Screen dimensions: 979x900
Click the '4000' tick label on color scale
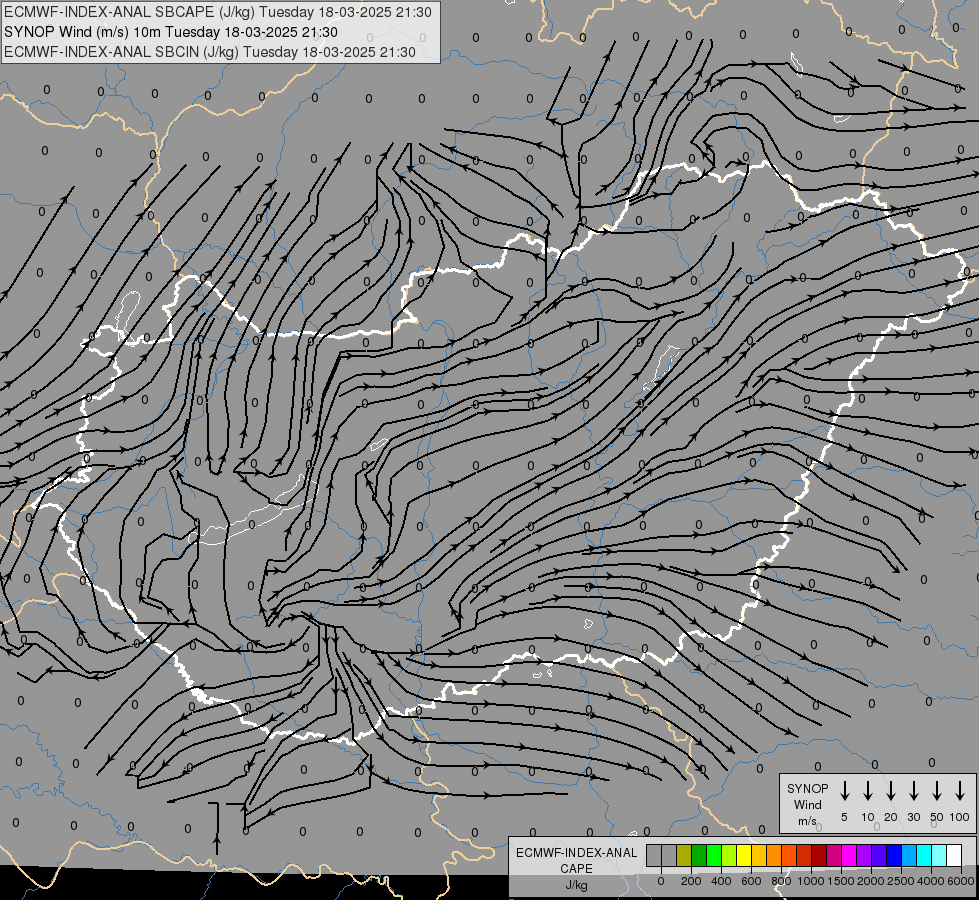click(x=931, y=881)
